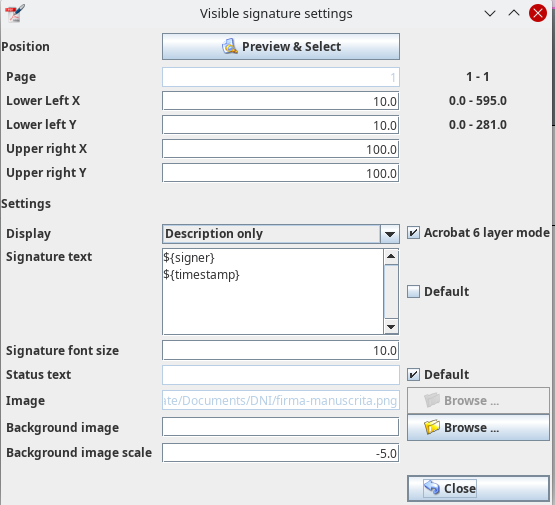This screenshot has width=555, height=505.
Task: Click the Lower Left X input field
Action: tap(281, 101)
